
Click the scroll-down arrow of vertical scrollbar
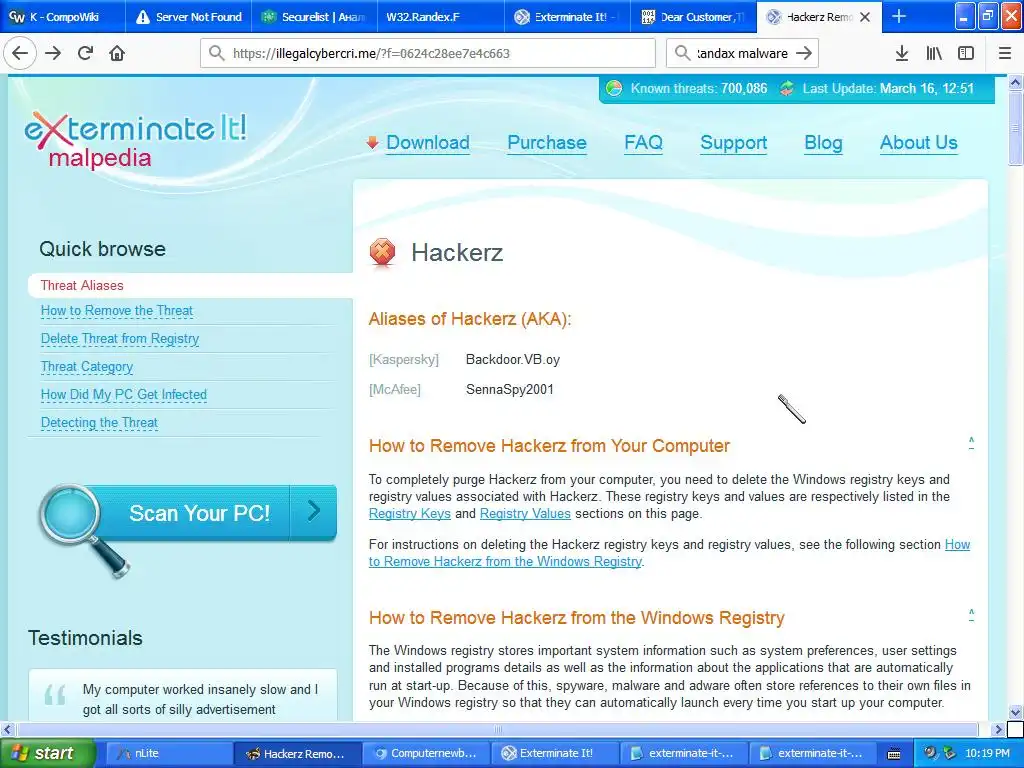point(1016,712)
